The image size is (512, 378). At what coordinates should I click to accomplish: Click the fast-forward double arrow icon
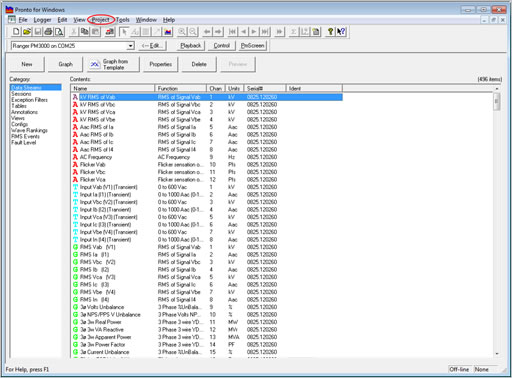(279, 32)
